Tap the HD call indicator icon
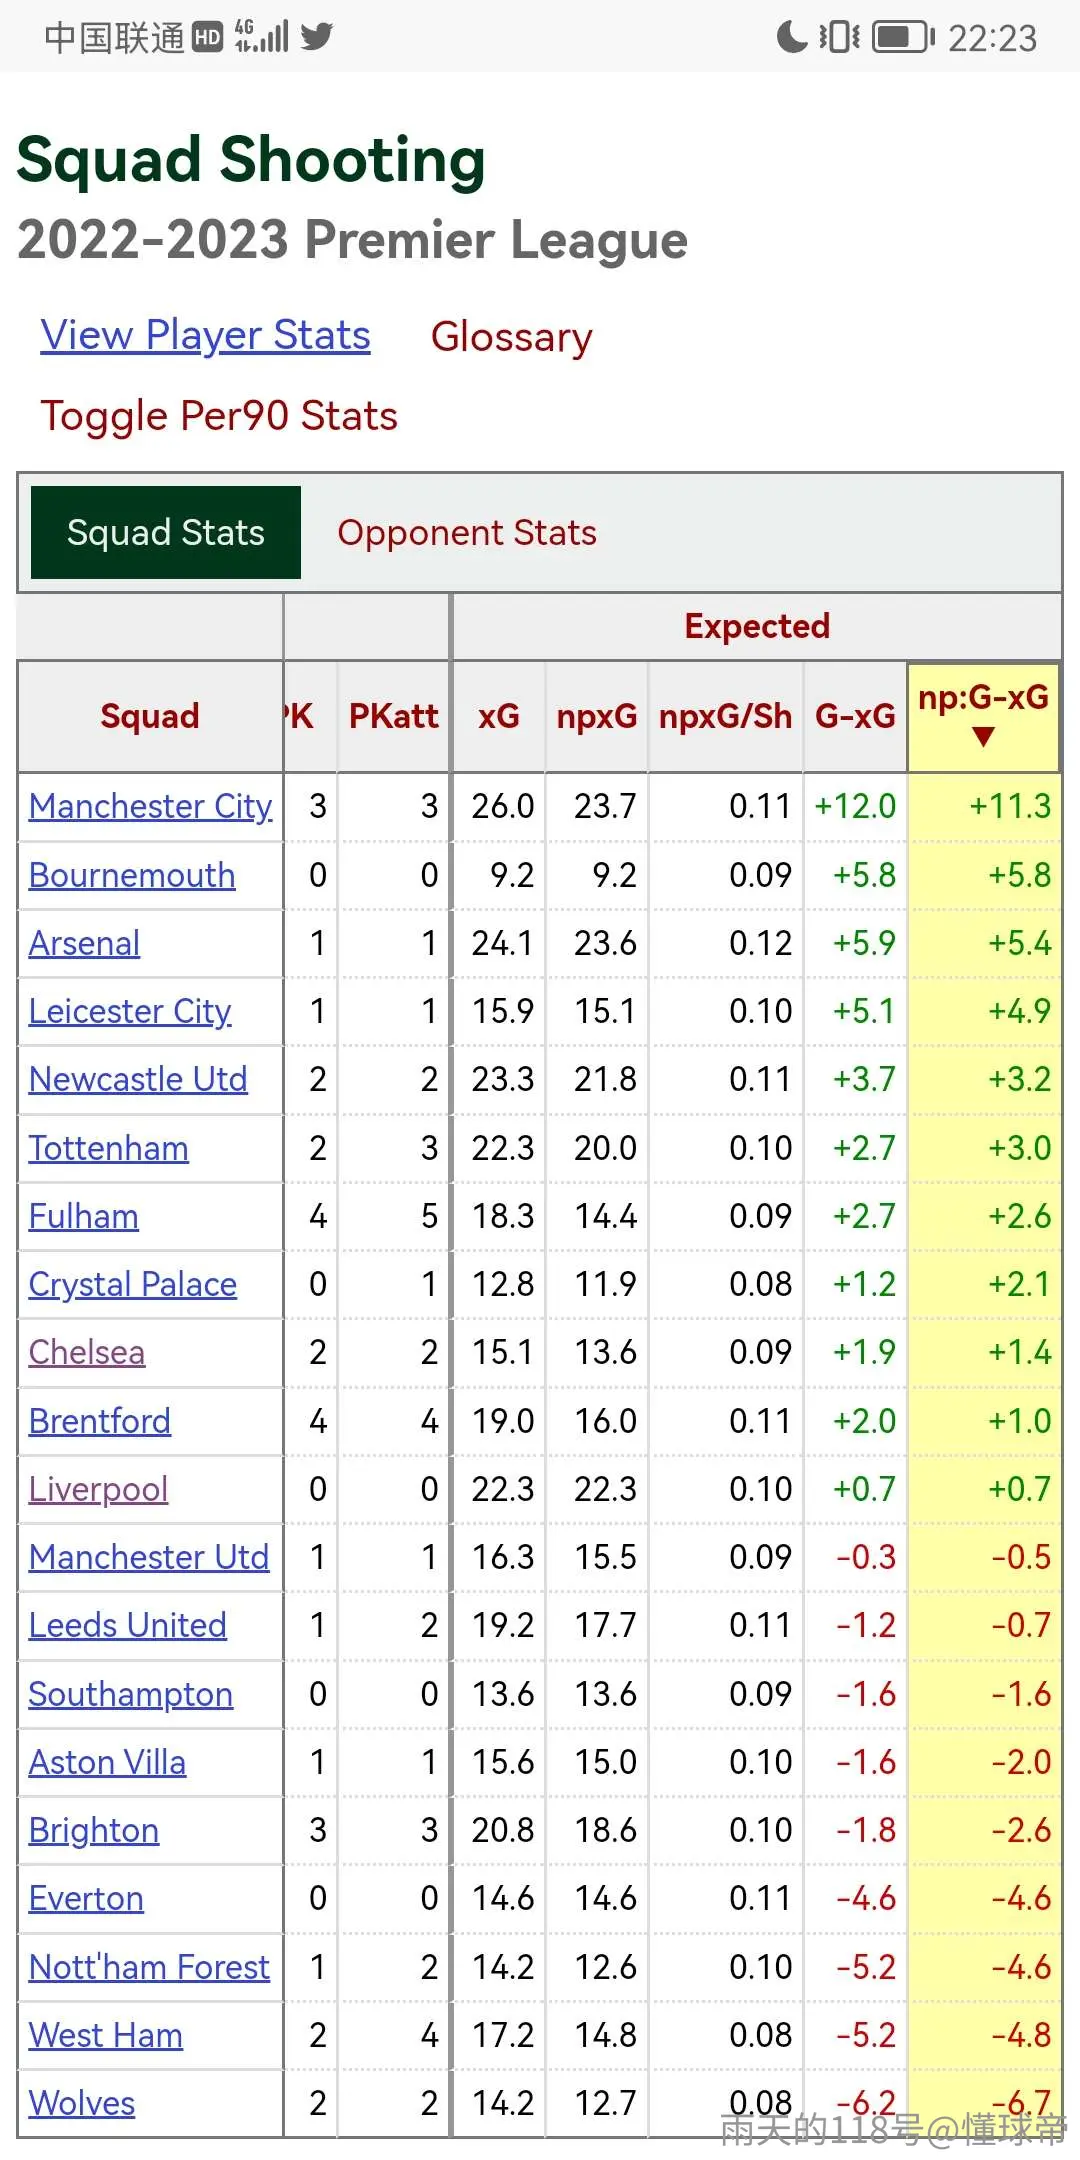Viewport: 1080px width, 2160px height. tap(207, 37)
